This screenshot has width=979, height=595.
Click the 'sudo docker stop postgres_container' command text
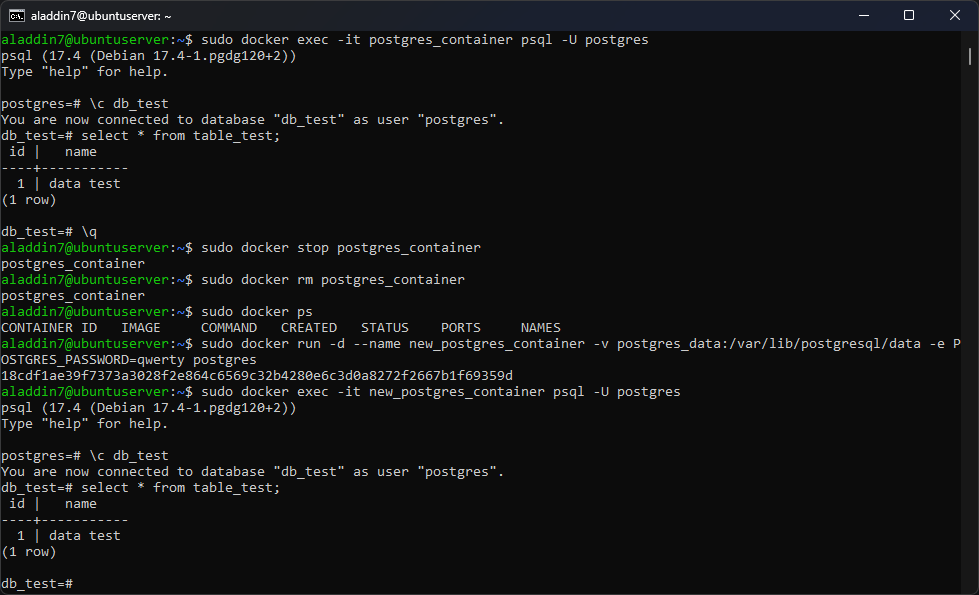point(341,248)
